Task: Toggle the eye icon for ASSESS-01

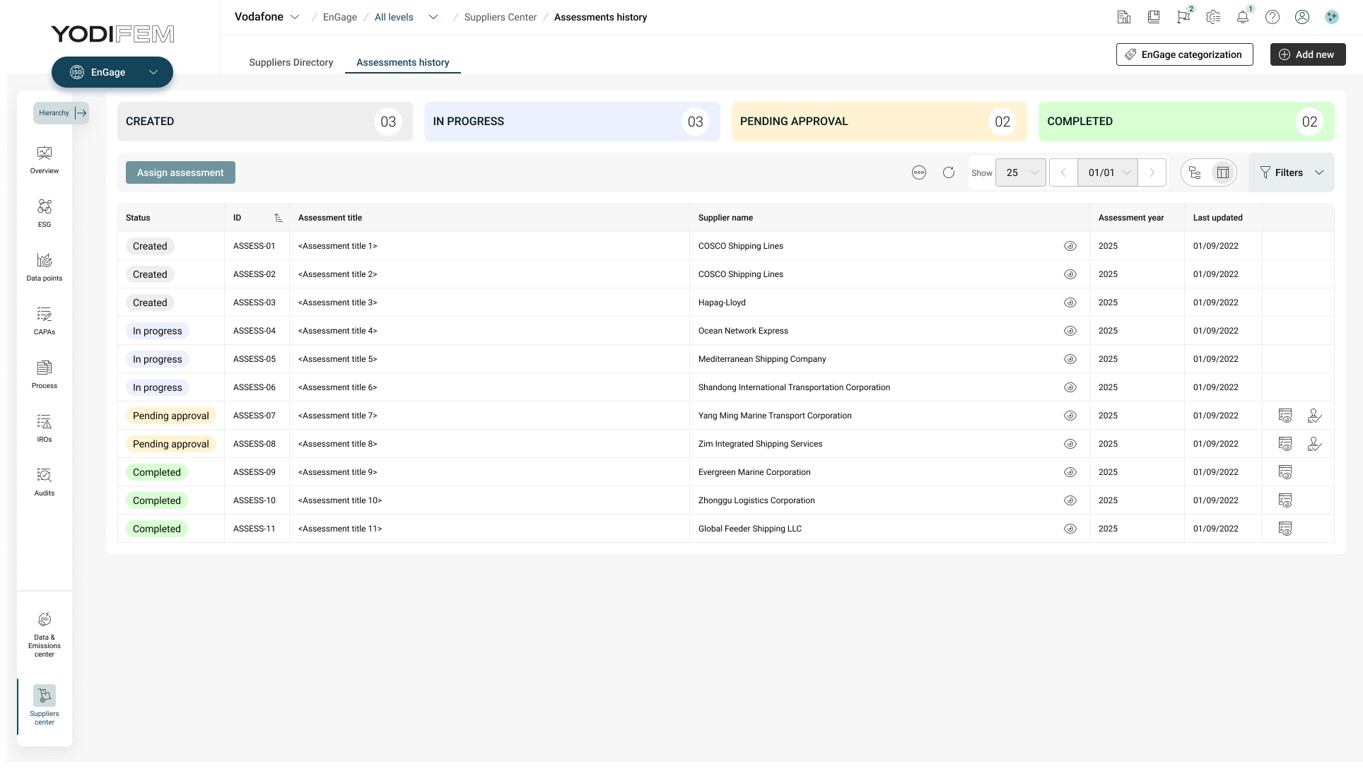Action: (x=1070, y=246)
